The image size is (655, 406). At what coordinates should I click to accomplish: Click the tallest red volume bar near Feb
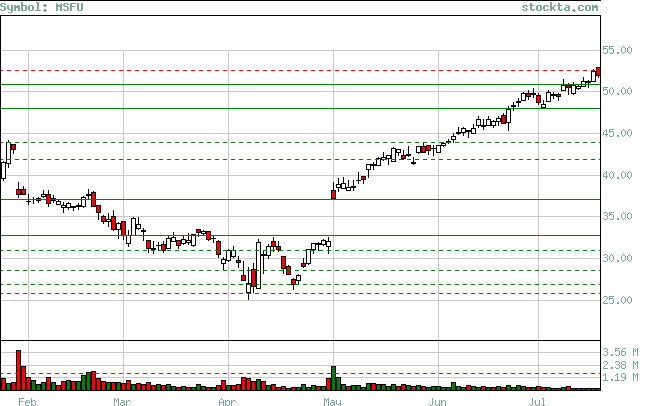click(18, 370)
